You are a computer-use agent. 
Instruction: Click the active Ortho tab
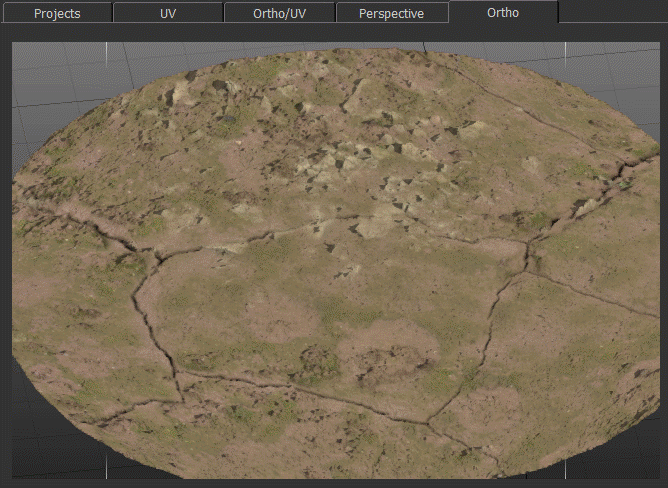pyautogui.click(x=503, y=13)
